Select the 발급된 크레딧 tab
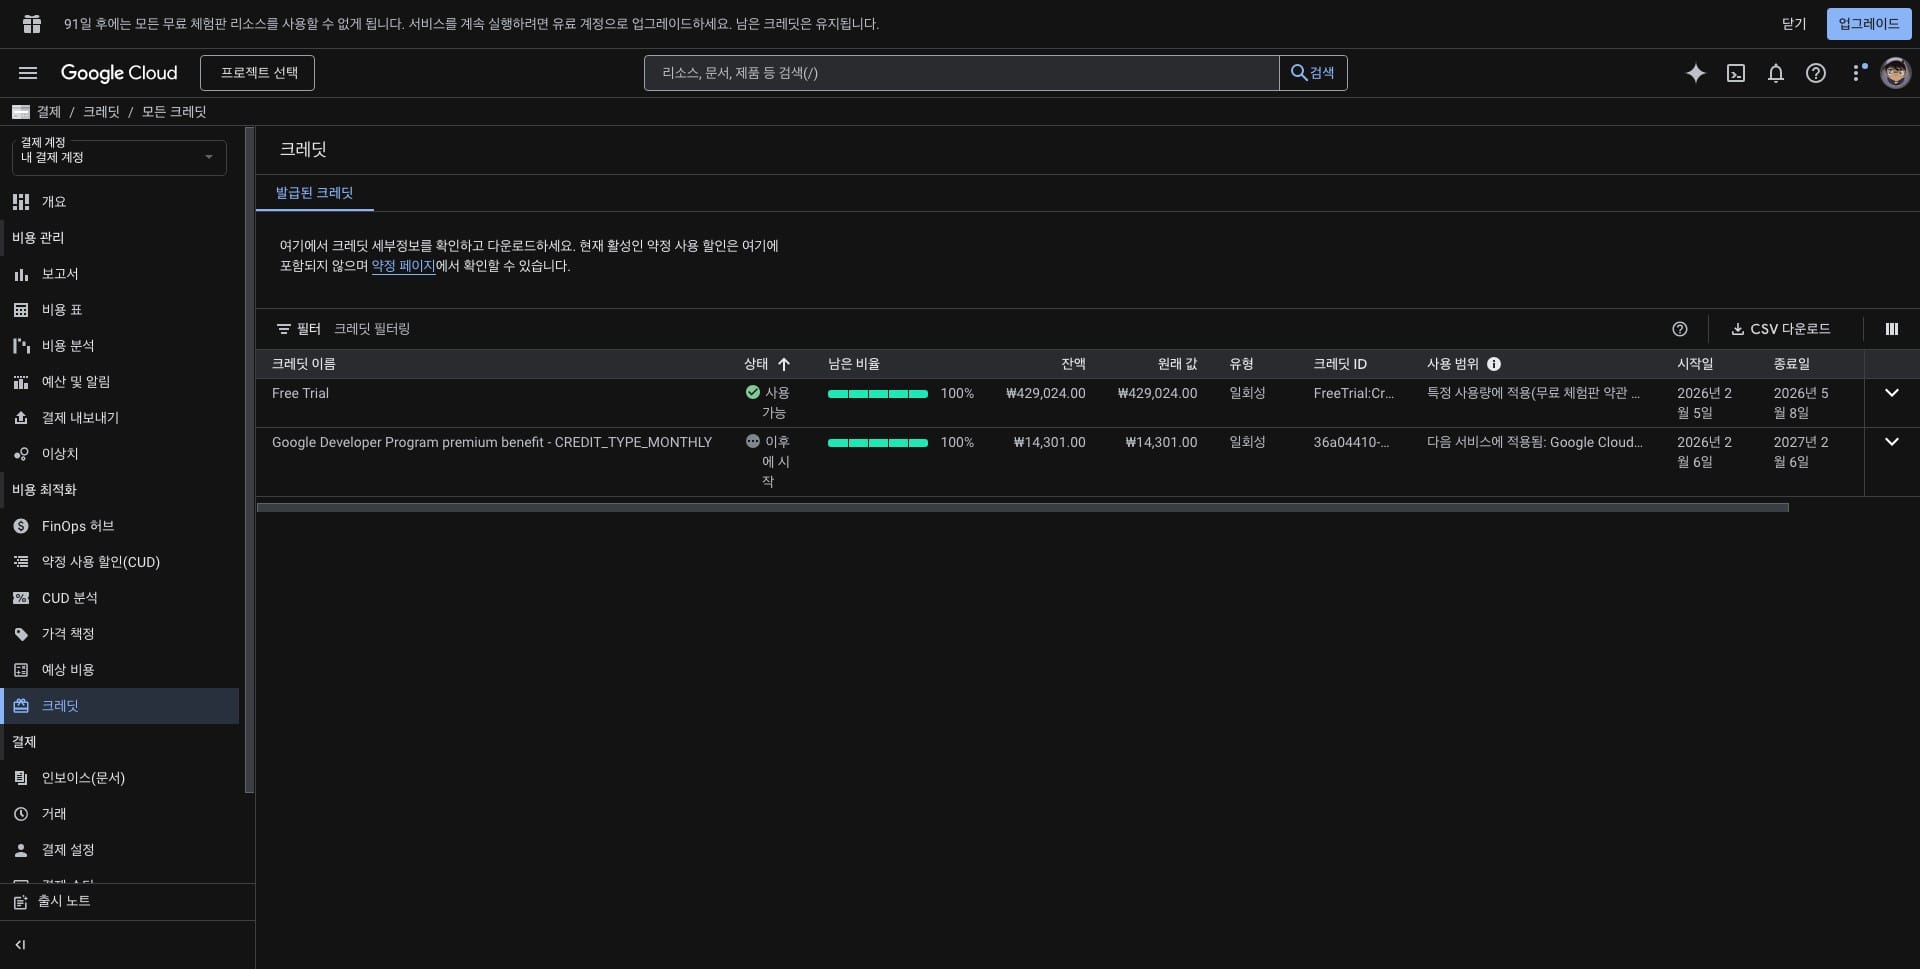1920x969 pixels. point(314,193)
